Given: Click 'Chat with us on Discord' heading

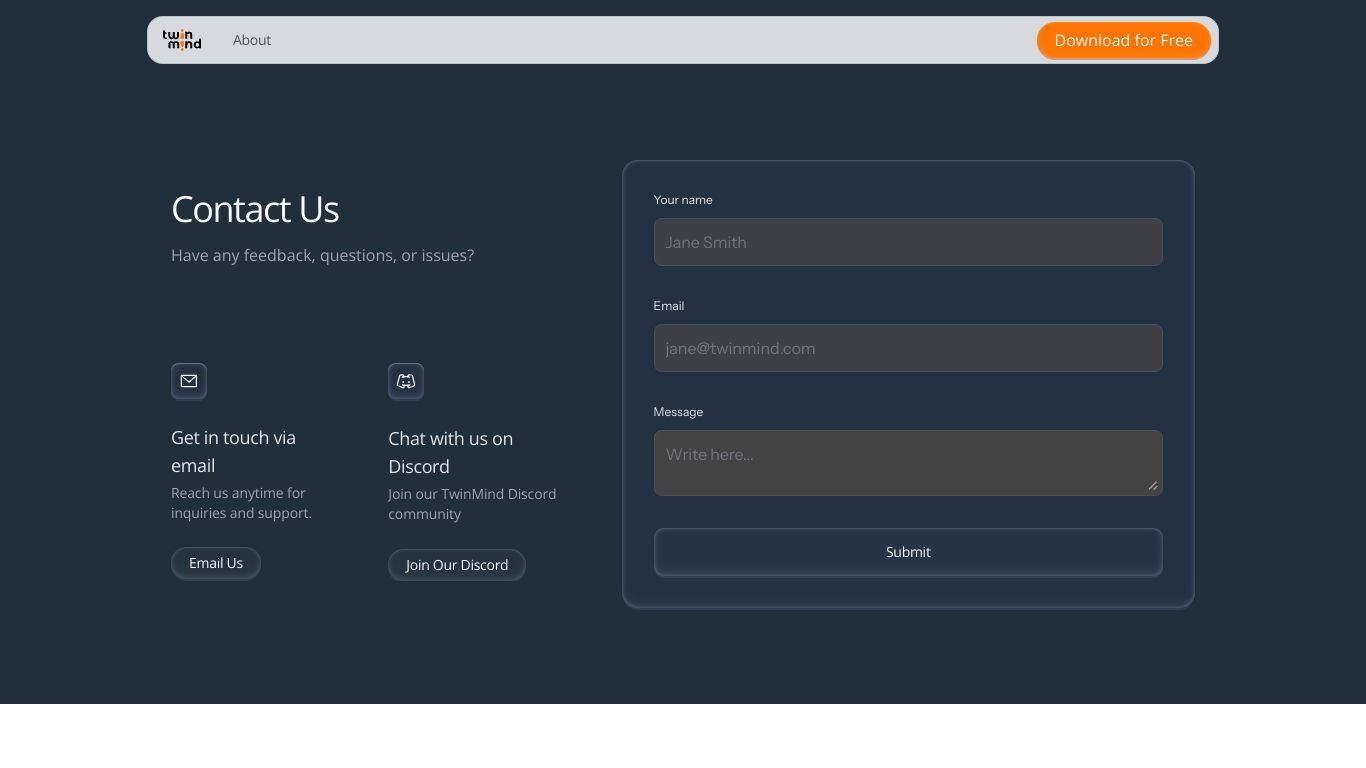Looking at the screenshot, I should (x=450, y=452).
